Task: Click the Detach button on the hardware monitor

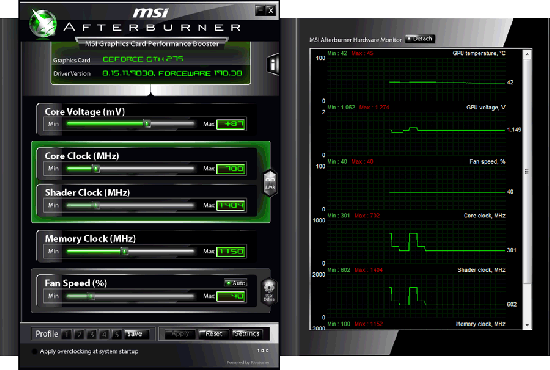Action: [x=420, y=39]
